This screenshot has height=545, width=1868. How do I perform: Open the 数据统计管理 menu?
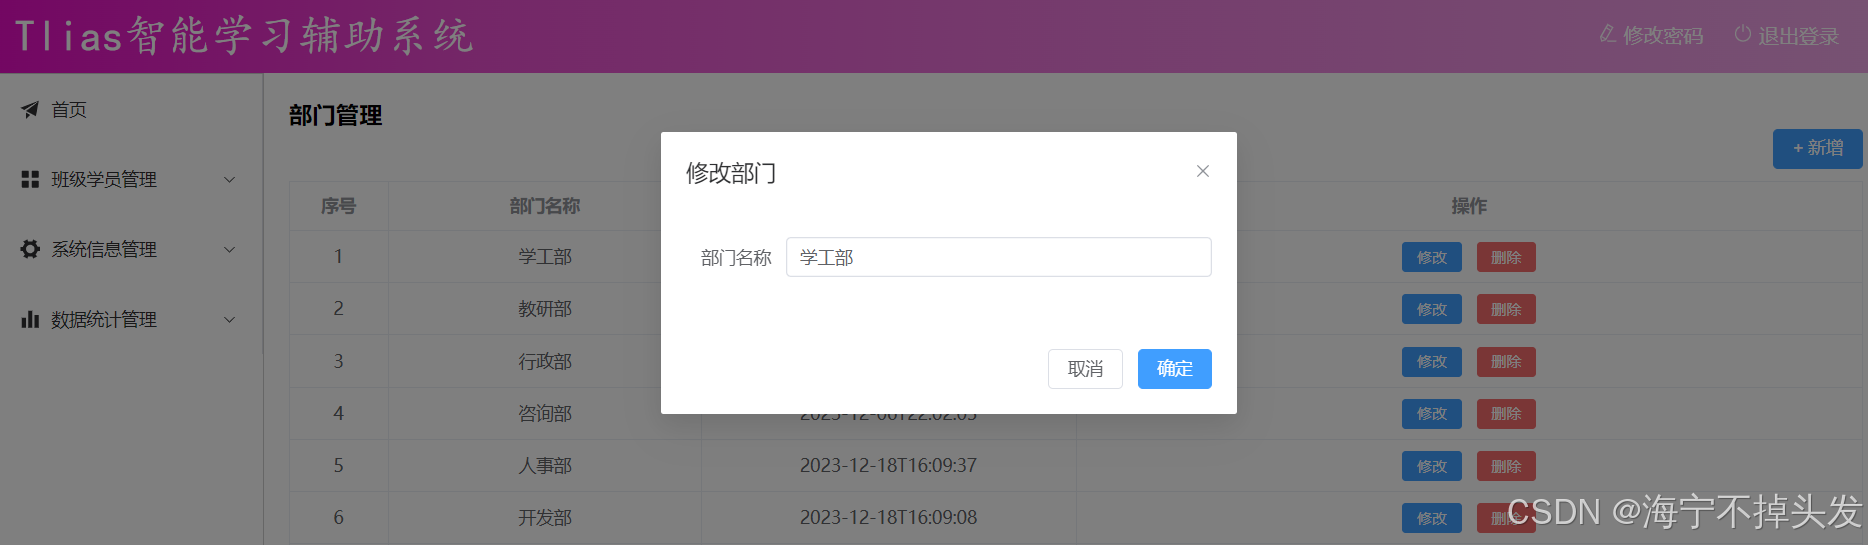131,319
